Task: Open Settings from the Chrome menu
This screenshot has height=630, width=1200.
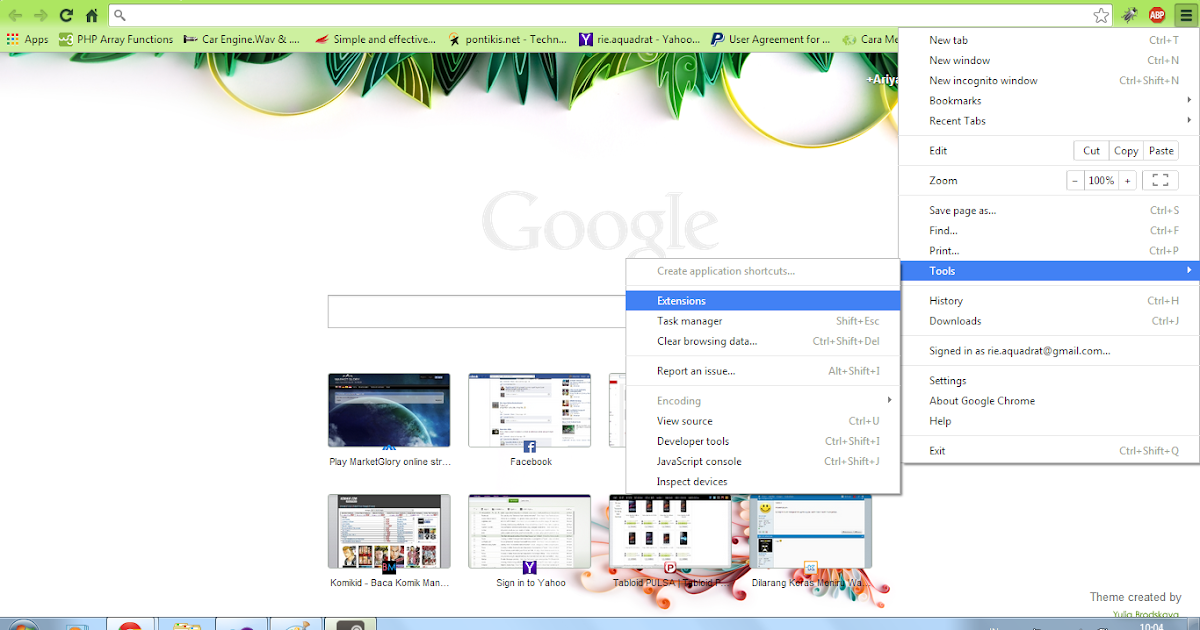Action: pos(1048,381)
